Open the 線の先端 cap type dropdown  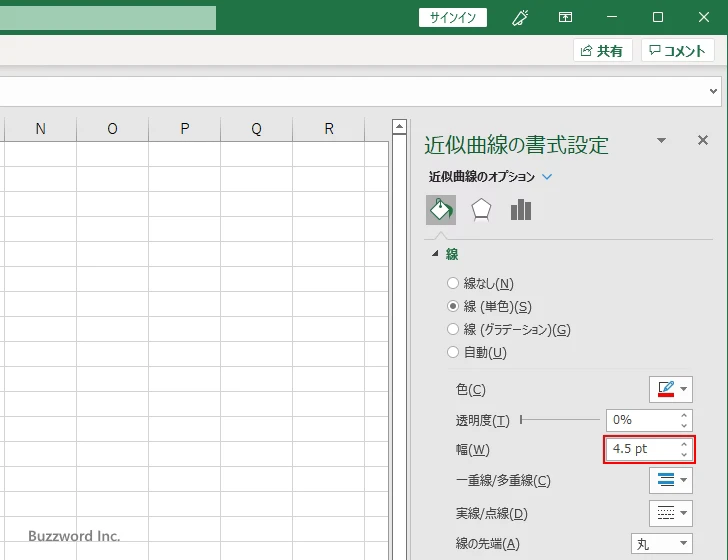[662, 544]
